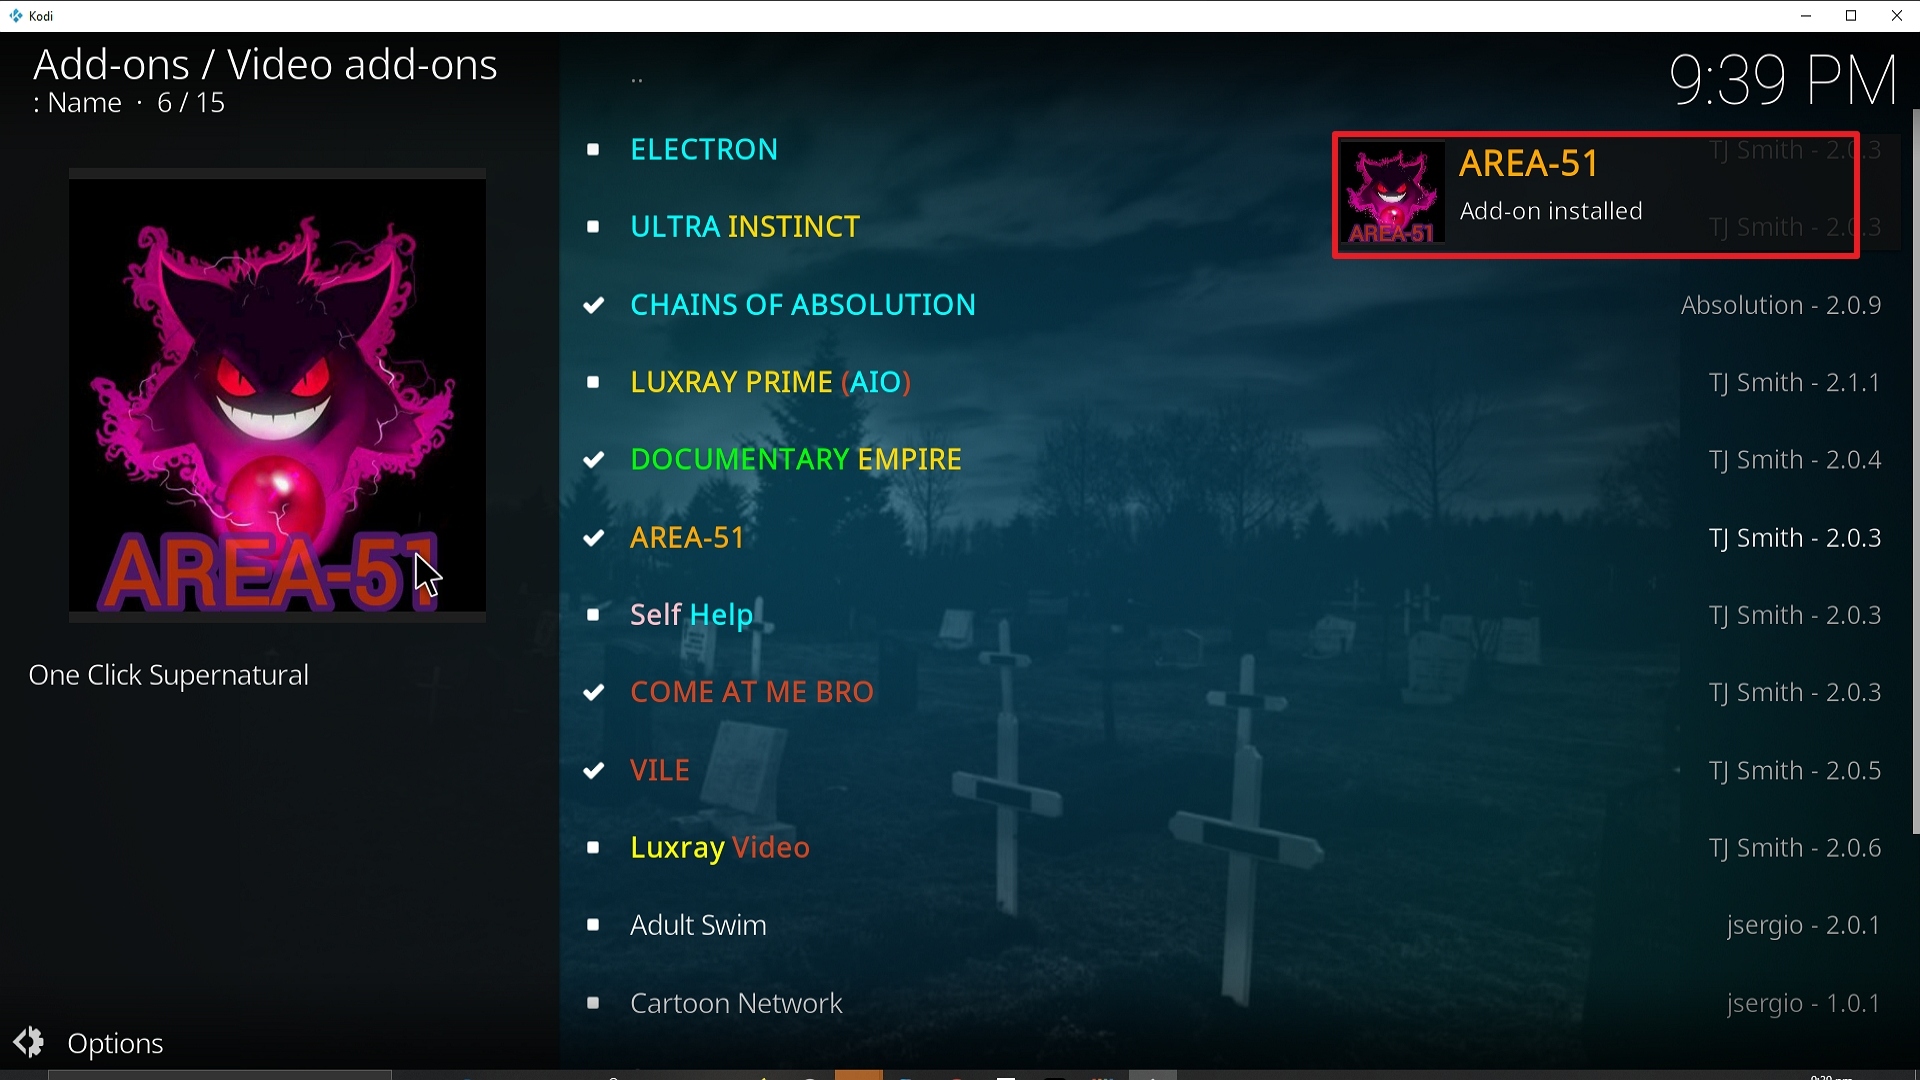Viewport: 1920px width, 1080px height.
Task: Close the Kodi window
Action: coord(1896,16)
